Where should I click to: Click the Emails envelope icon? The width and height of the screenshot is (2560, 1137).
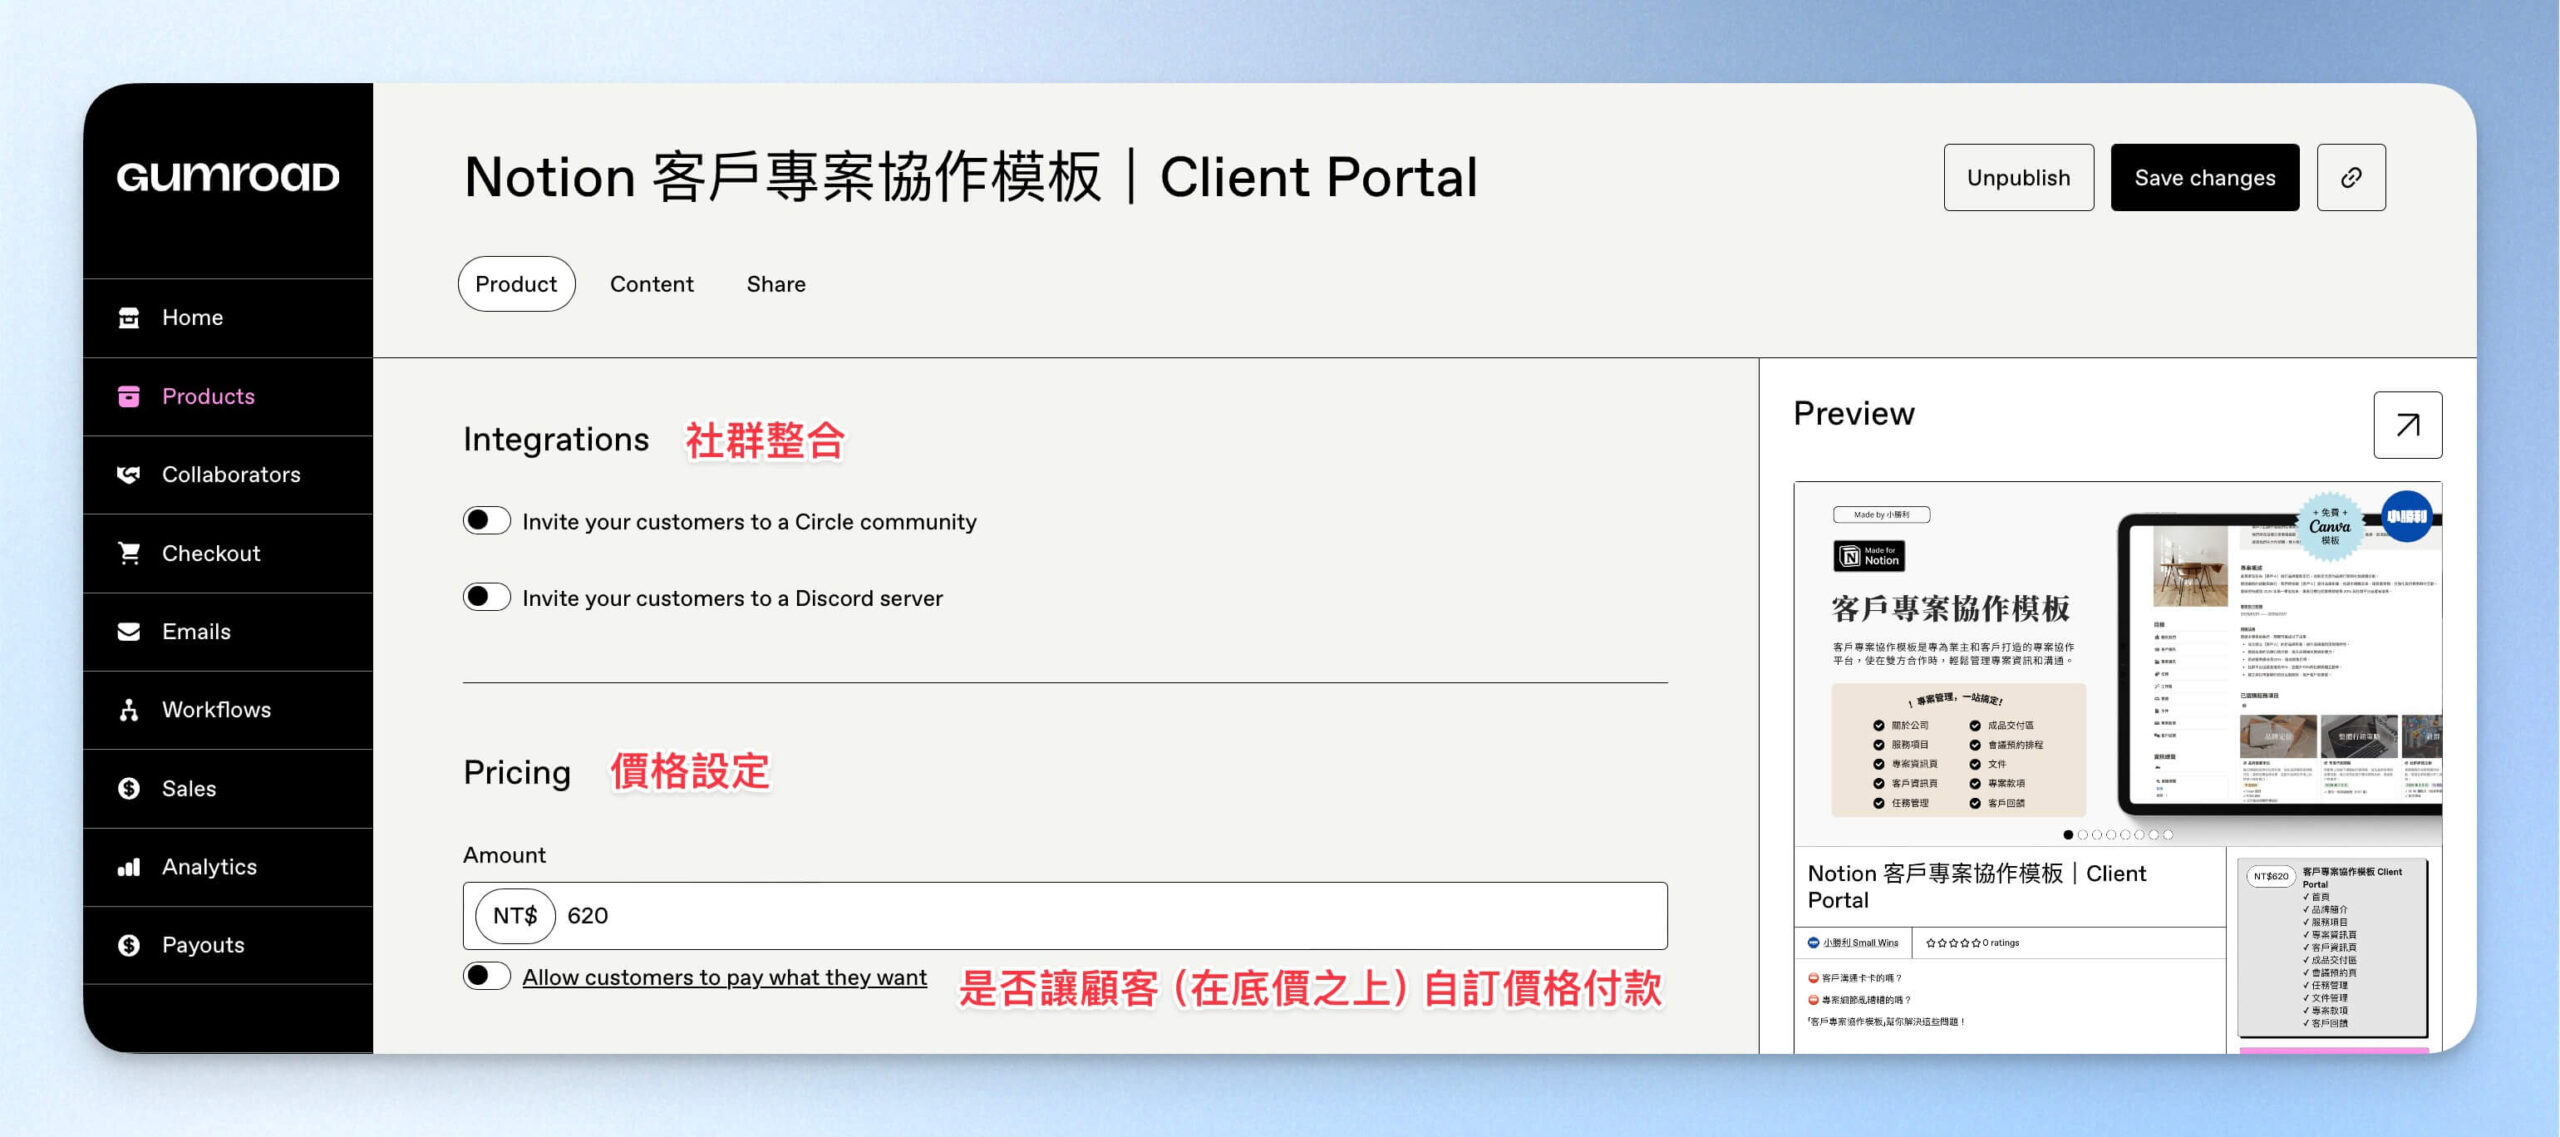129,632
